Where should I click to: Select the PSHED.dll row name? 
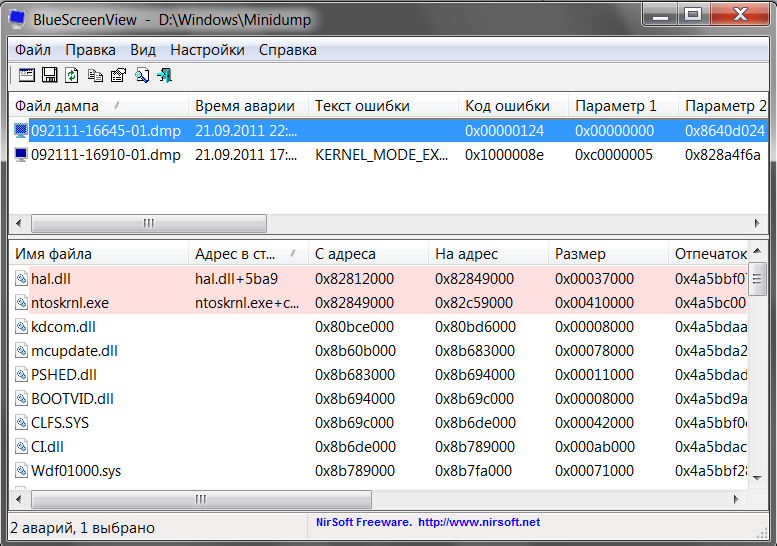click(x=63, y=375)
